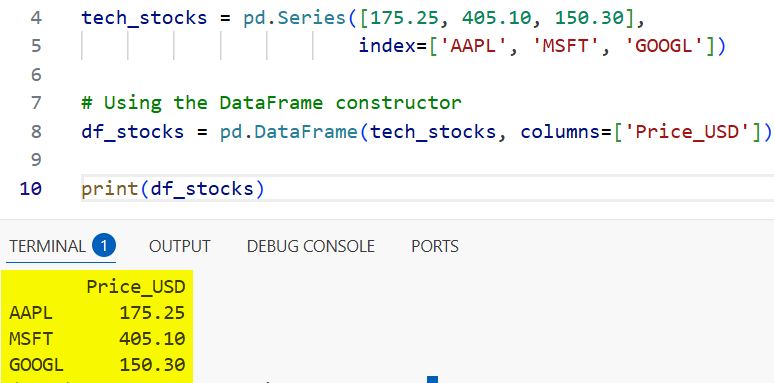Screen dimensions: 774x383
Task: Click the index keyword on line 5
Action: [x=387, y=46]
